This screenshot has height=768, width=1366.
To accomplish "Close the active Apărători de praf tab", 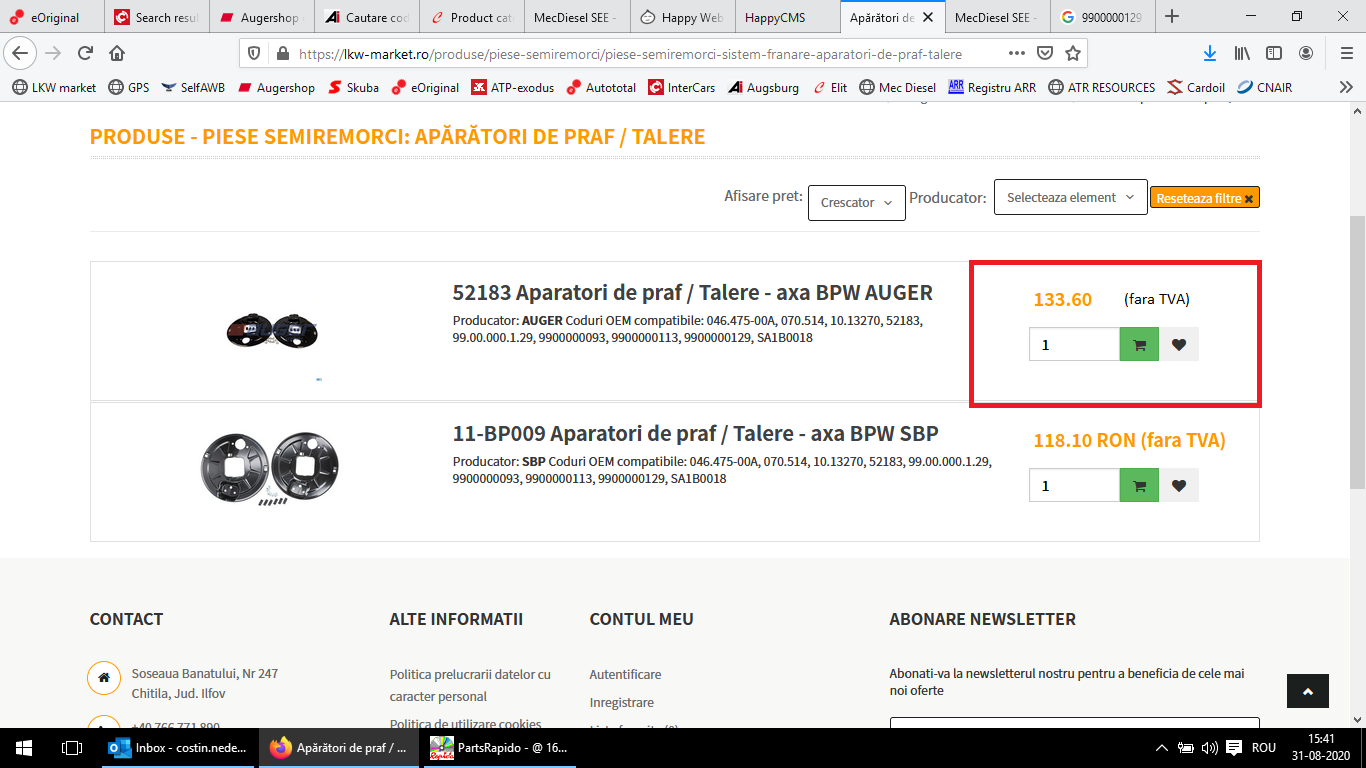I will [929, 17].
